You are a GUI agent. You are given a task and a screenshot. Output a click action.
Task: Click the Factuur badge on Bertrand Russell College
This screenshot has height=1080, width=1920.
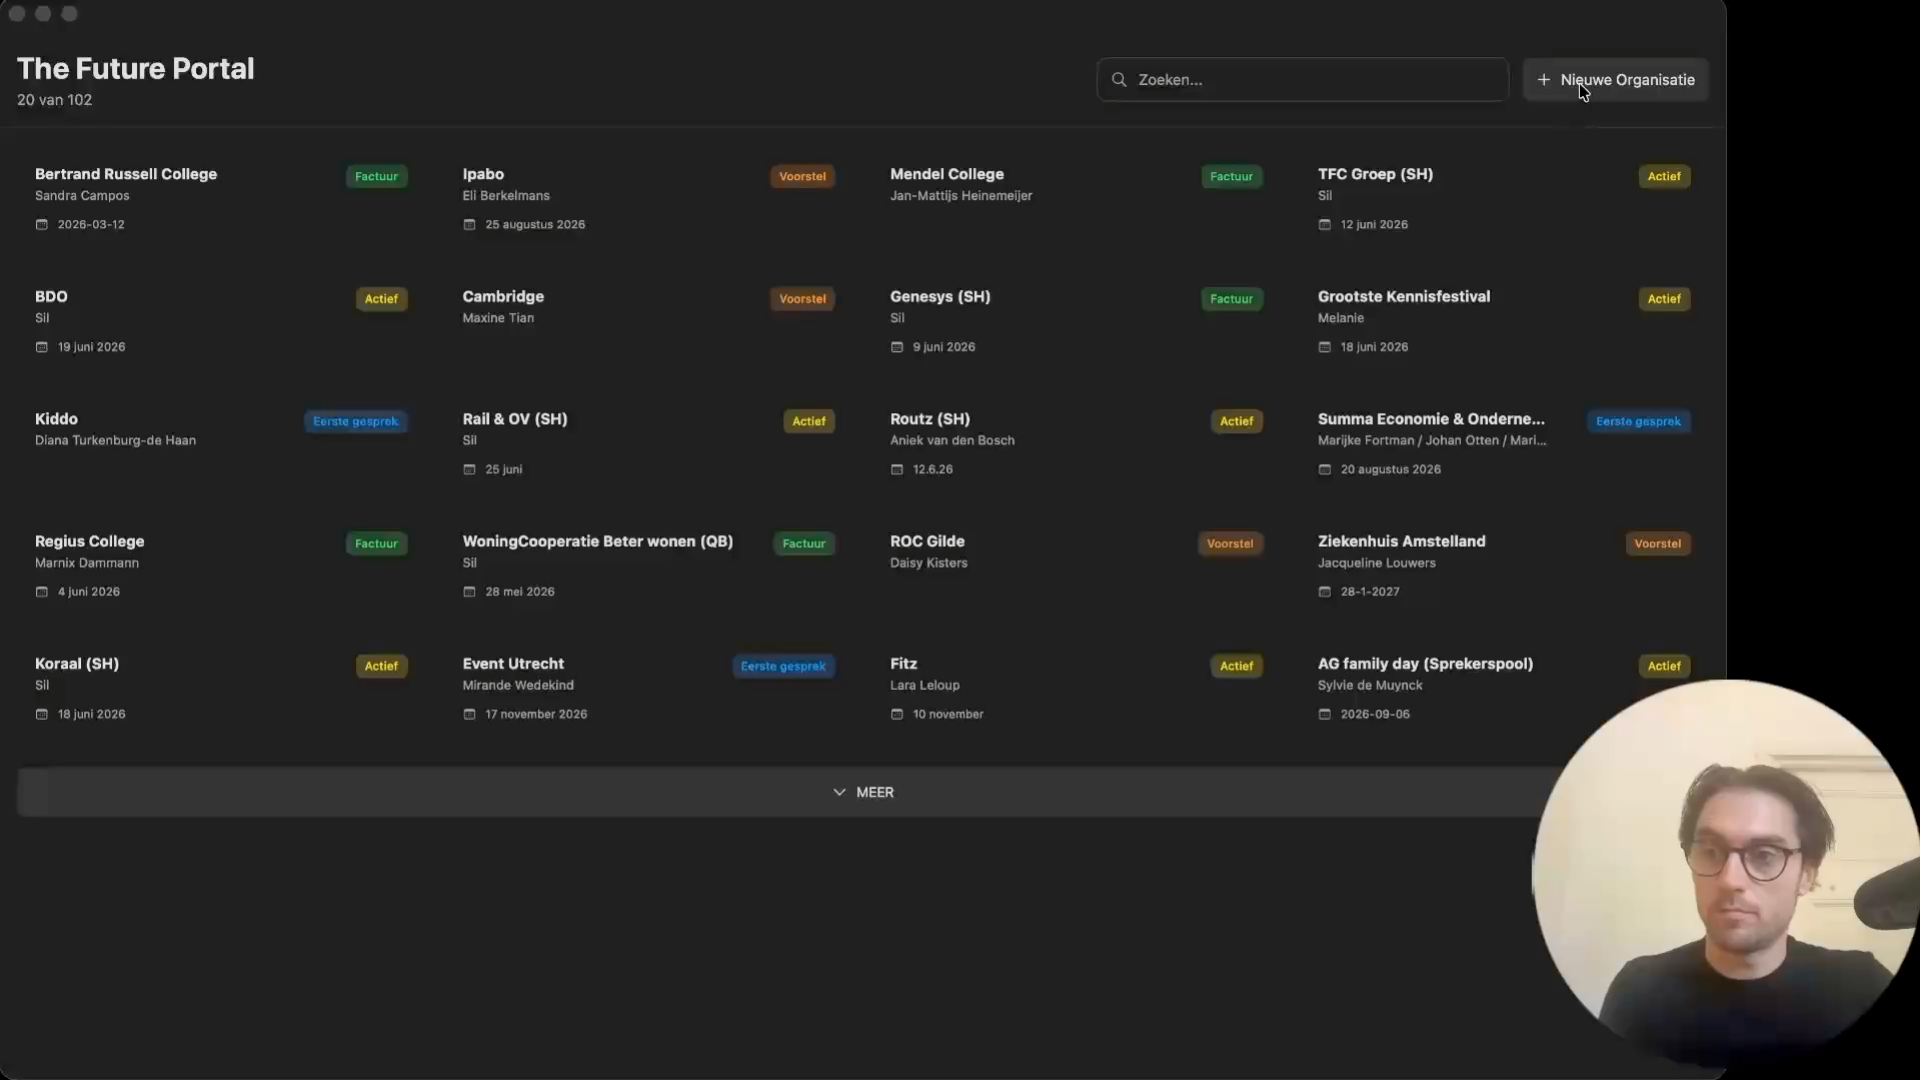[377, 177]
